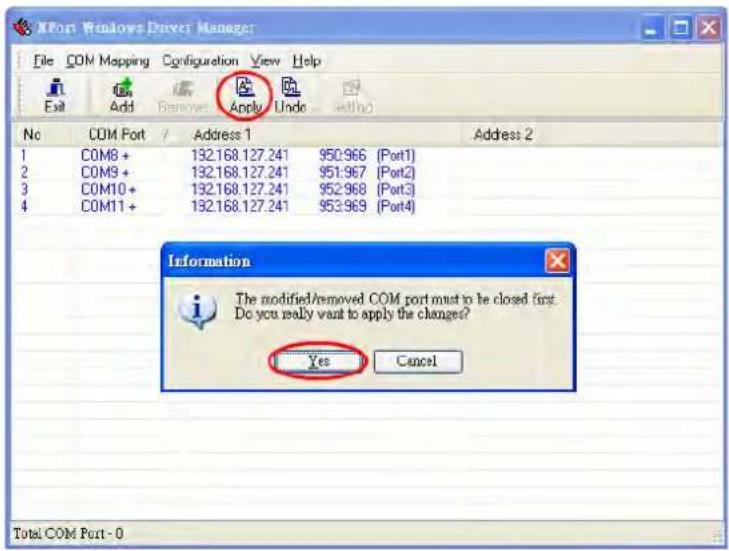Click row number 3 in the No column

click(24, 190)
